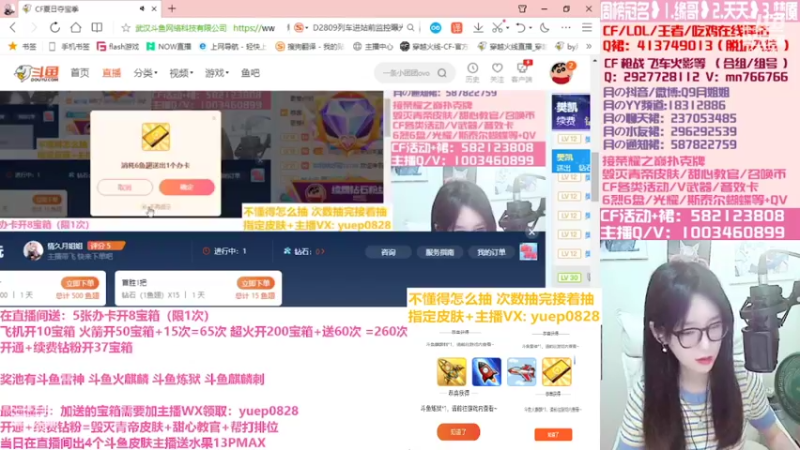Reload the page with the refresh icon

pyautogui.click(x=55, y=28)
